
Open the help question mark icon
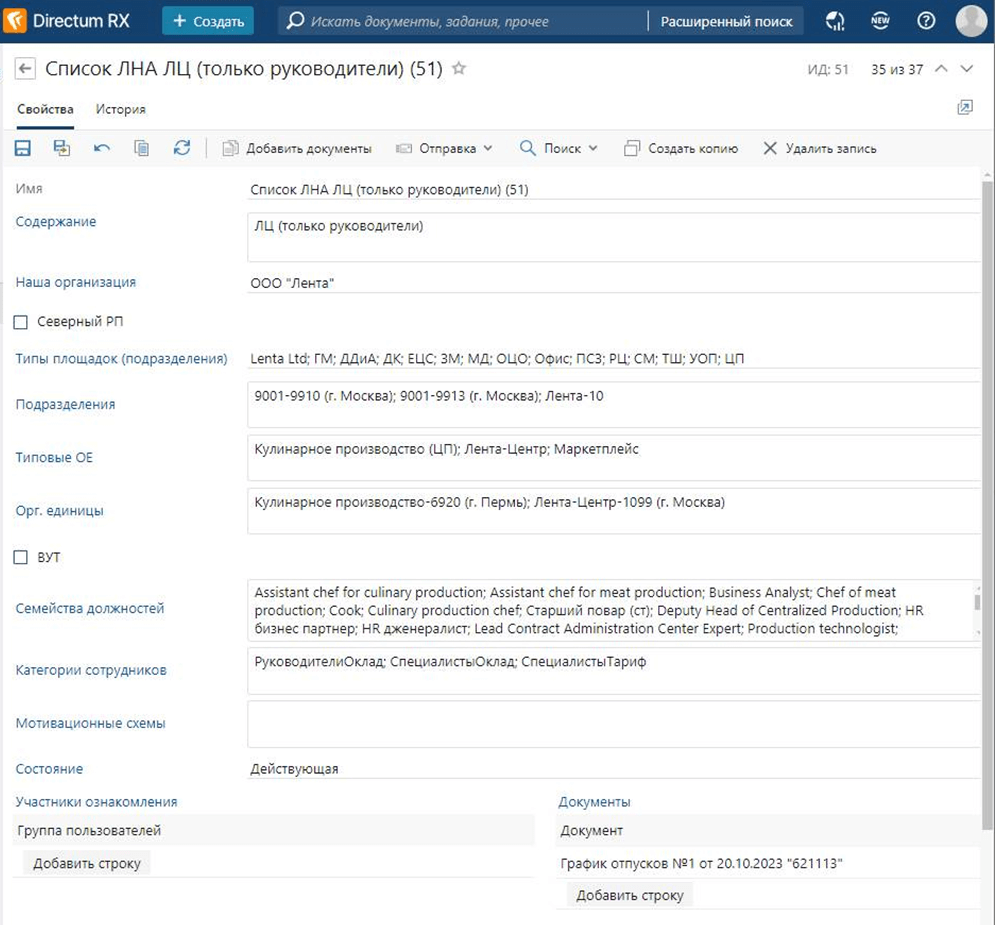[x=926, y=21]
